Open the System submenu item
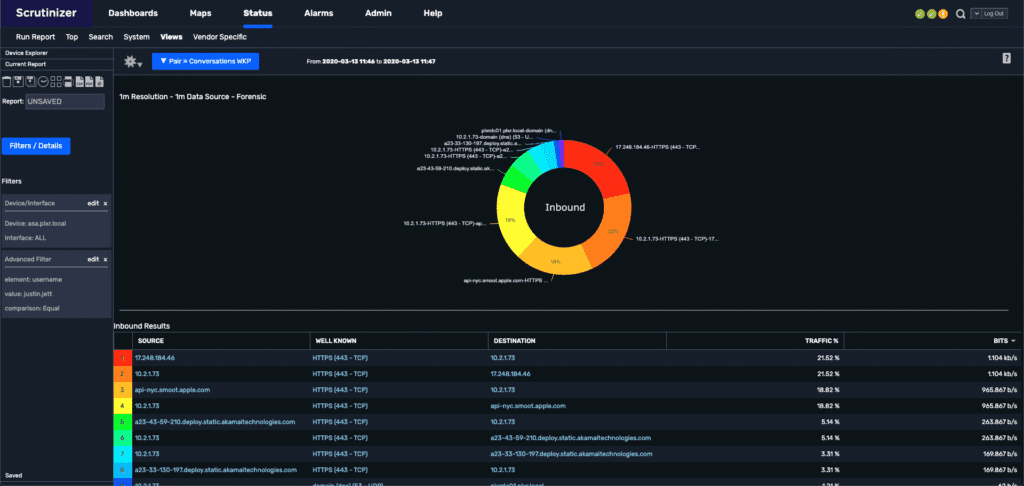Viewport: 1024px width, 486px height. (x=136, y=37)
